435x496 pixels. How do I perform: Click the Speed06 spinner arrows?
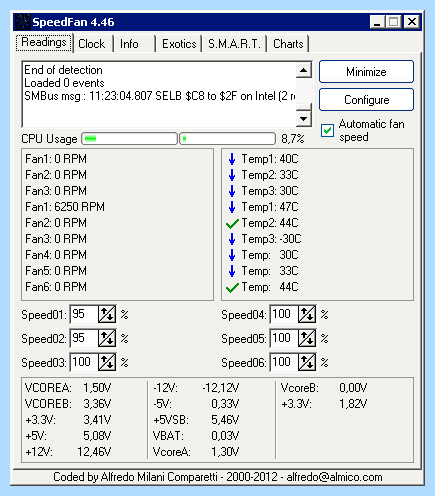click(x=307, y=362)
